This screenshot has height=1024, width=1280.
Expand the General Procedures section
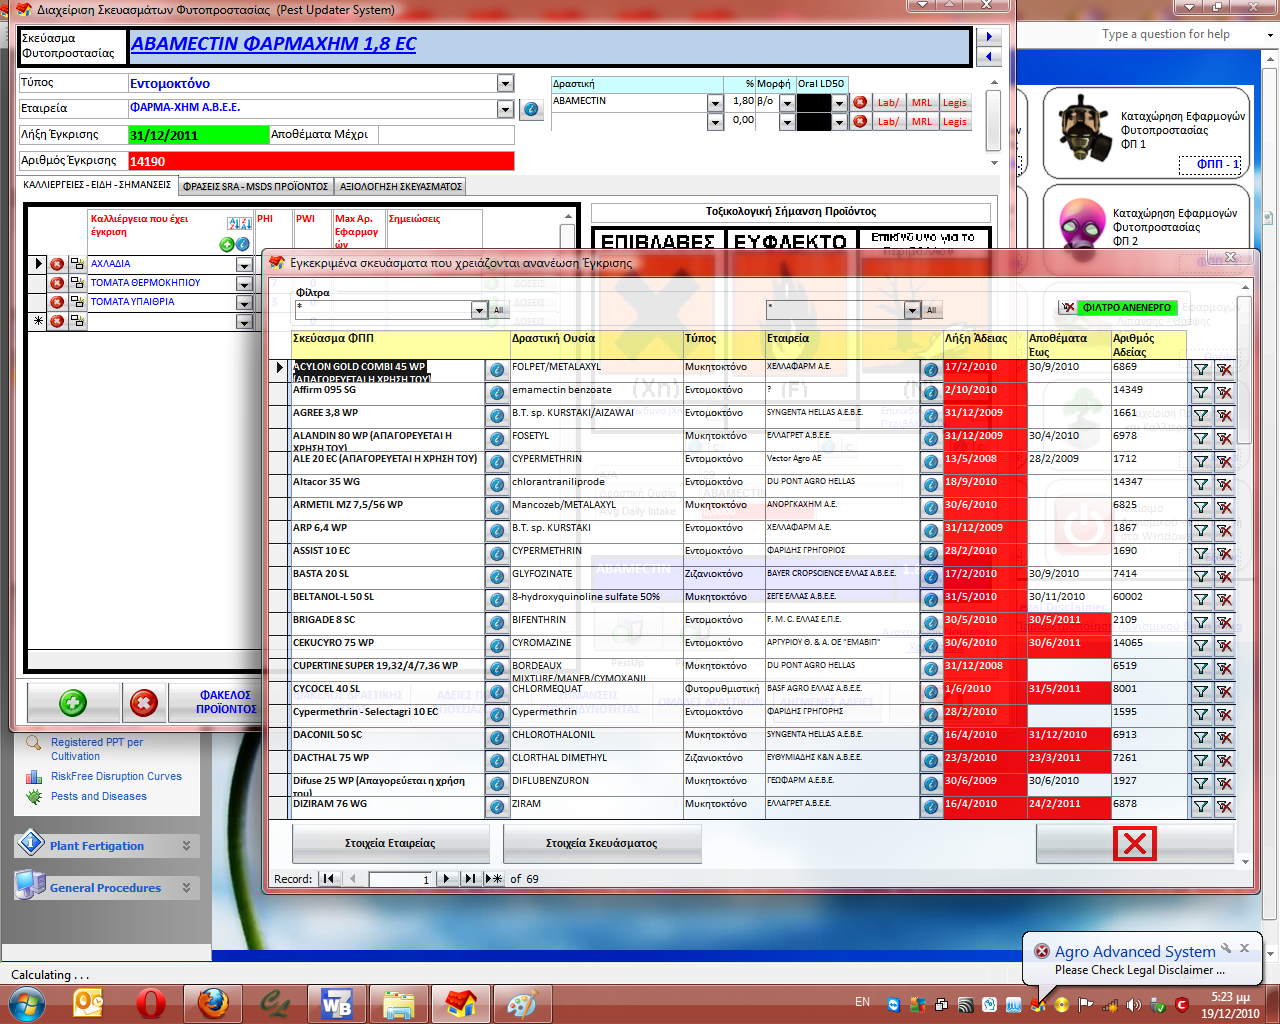click(x=107, y=888)
